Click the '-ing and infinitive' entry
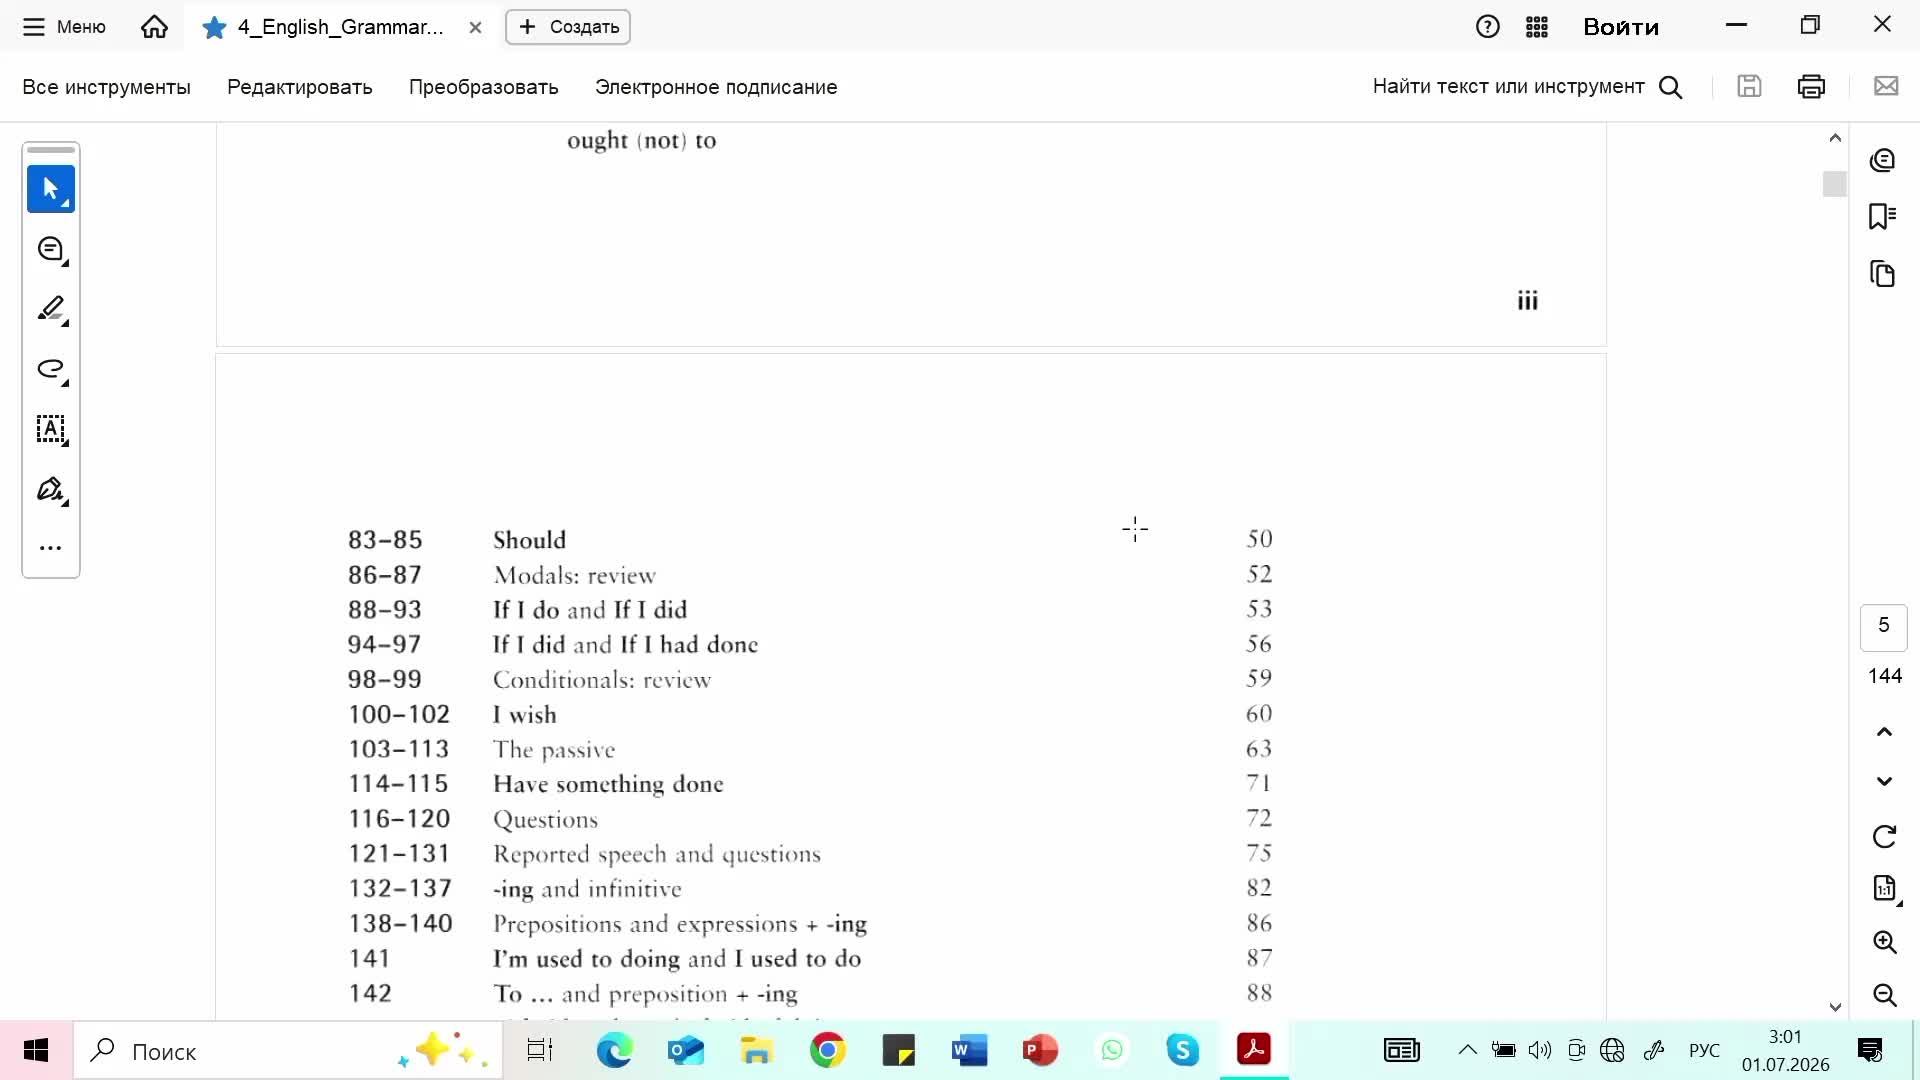Viewport: 1920px width, 1080px height. tap(587, 889)
